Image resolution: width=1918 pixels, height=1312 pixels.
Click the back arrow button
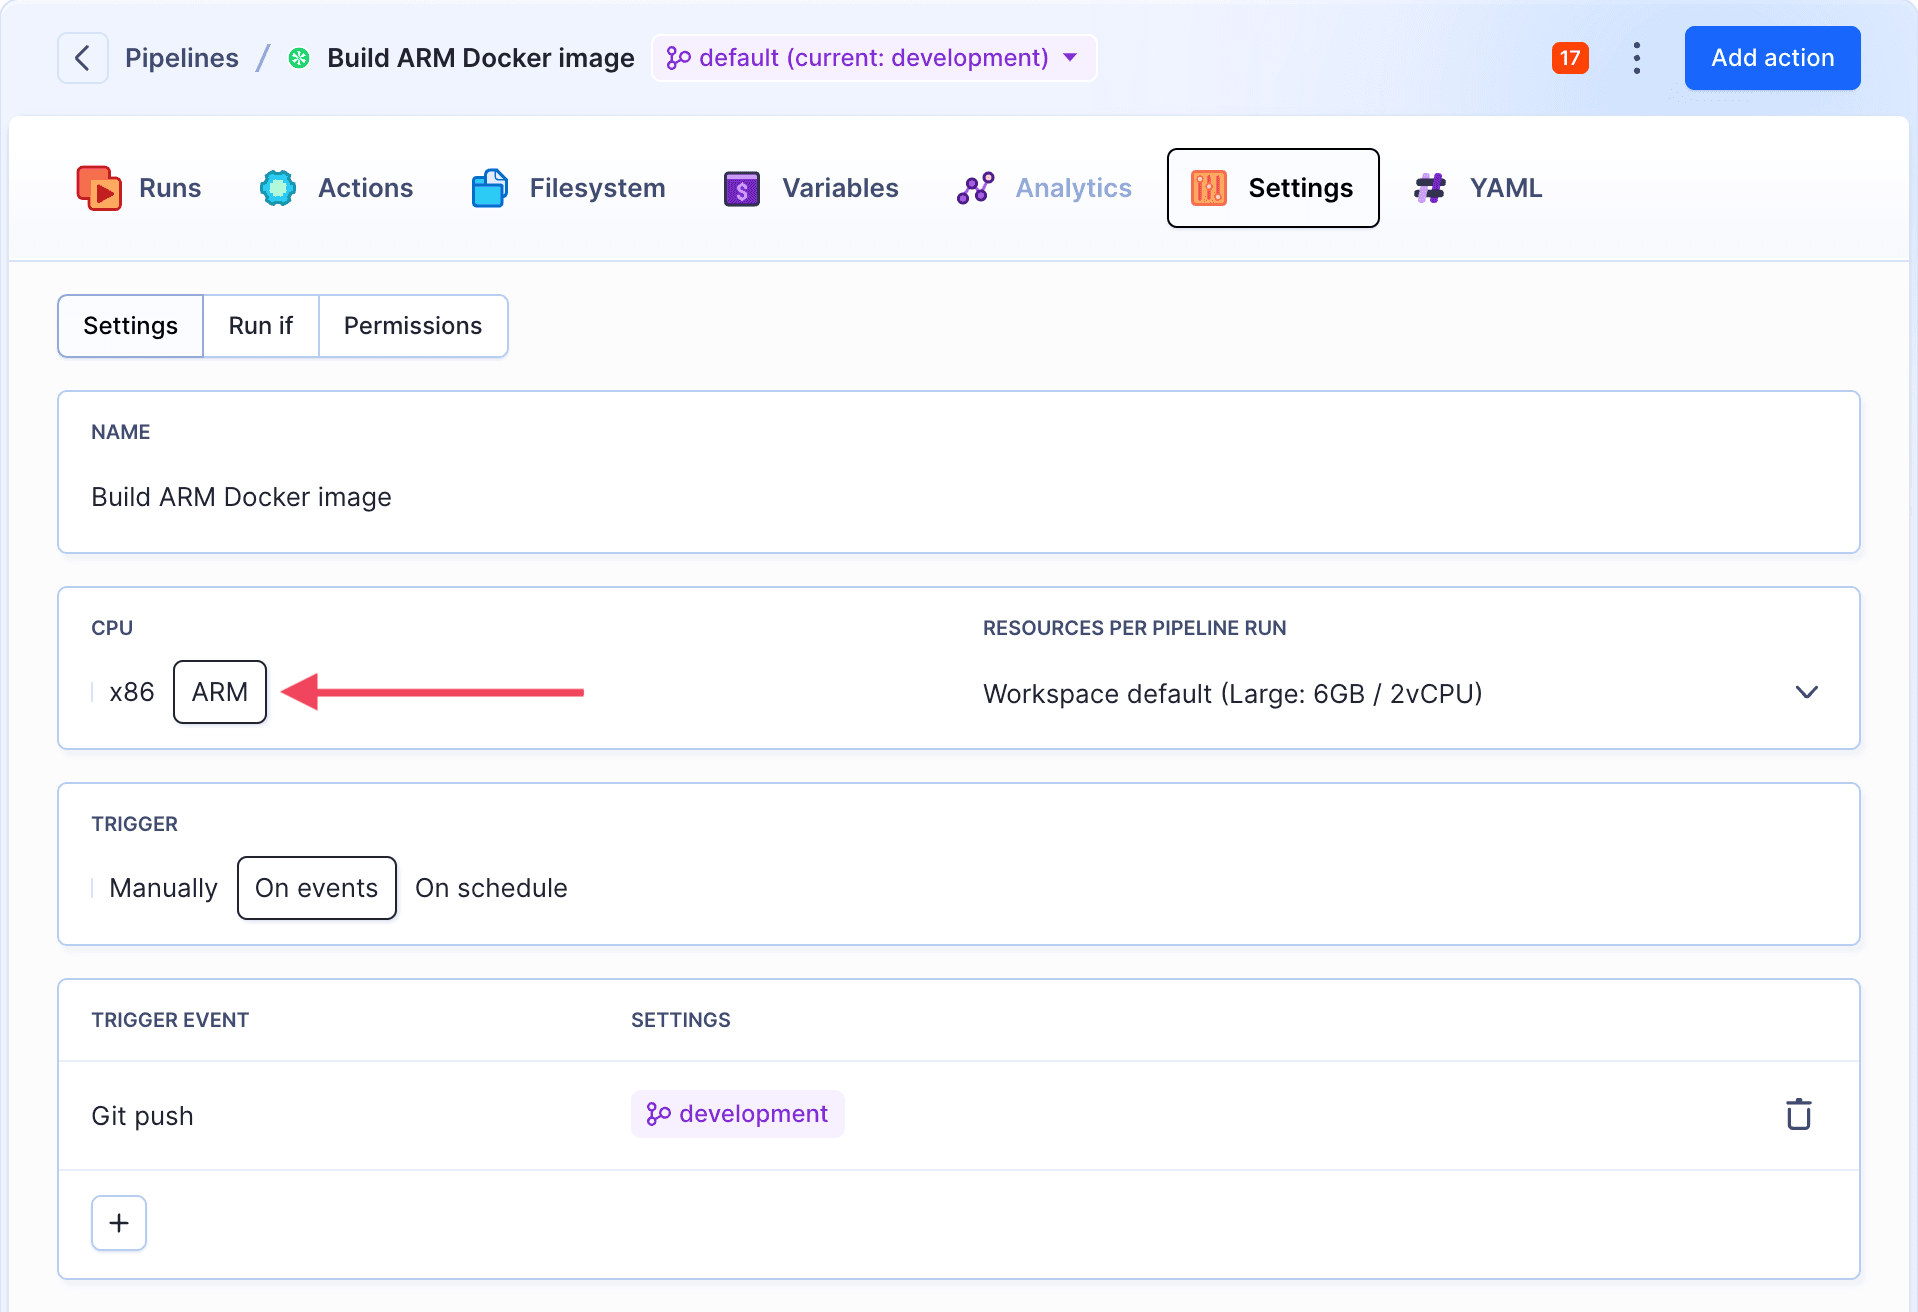click(x=82, y=58)
